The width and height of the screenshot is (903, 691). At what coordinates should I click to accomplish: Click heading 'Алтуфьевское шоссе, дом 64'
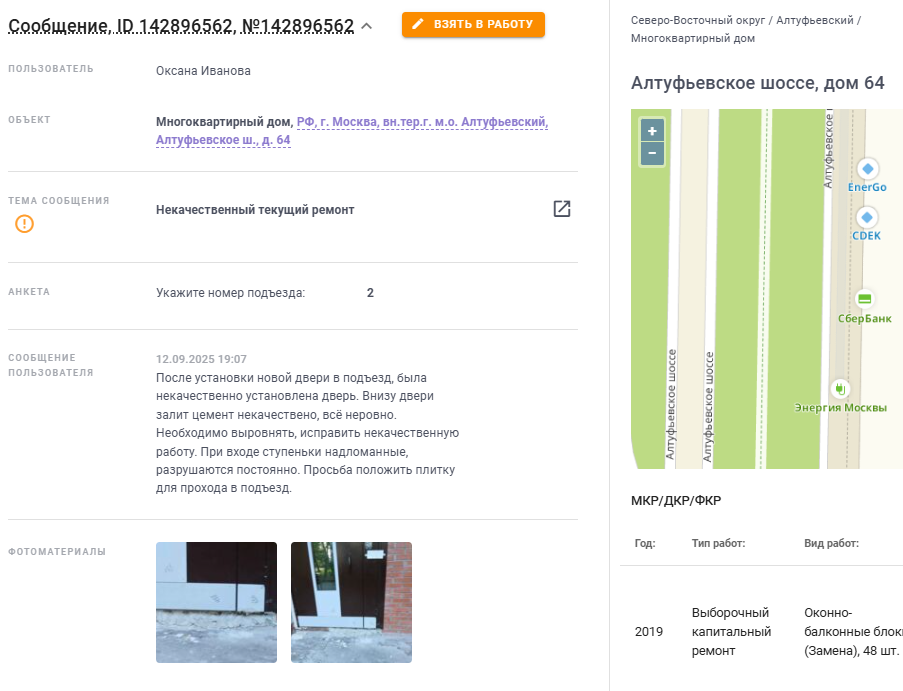click(757, 83)
